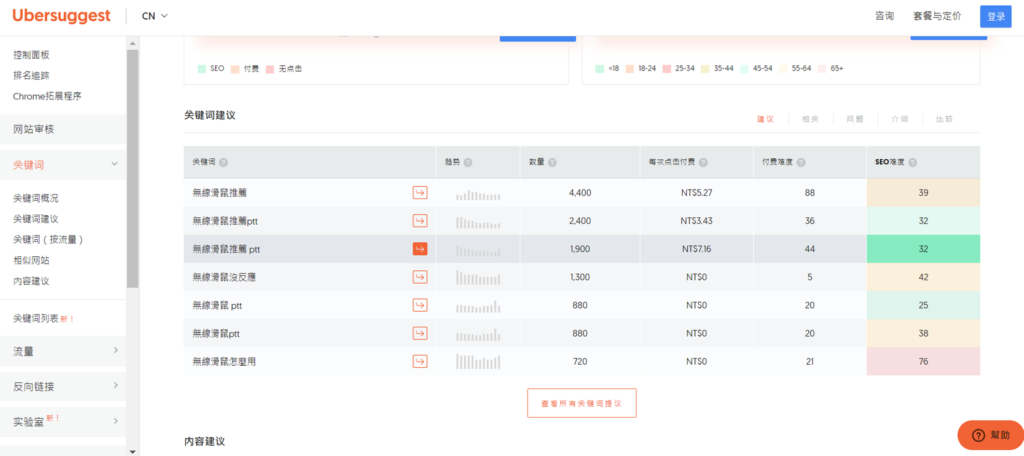Click 查看所有关键词提议 button
Screen dimensions: 1024x456
point(581,403)
